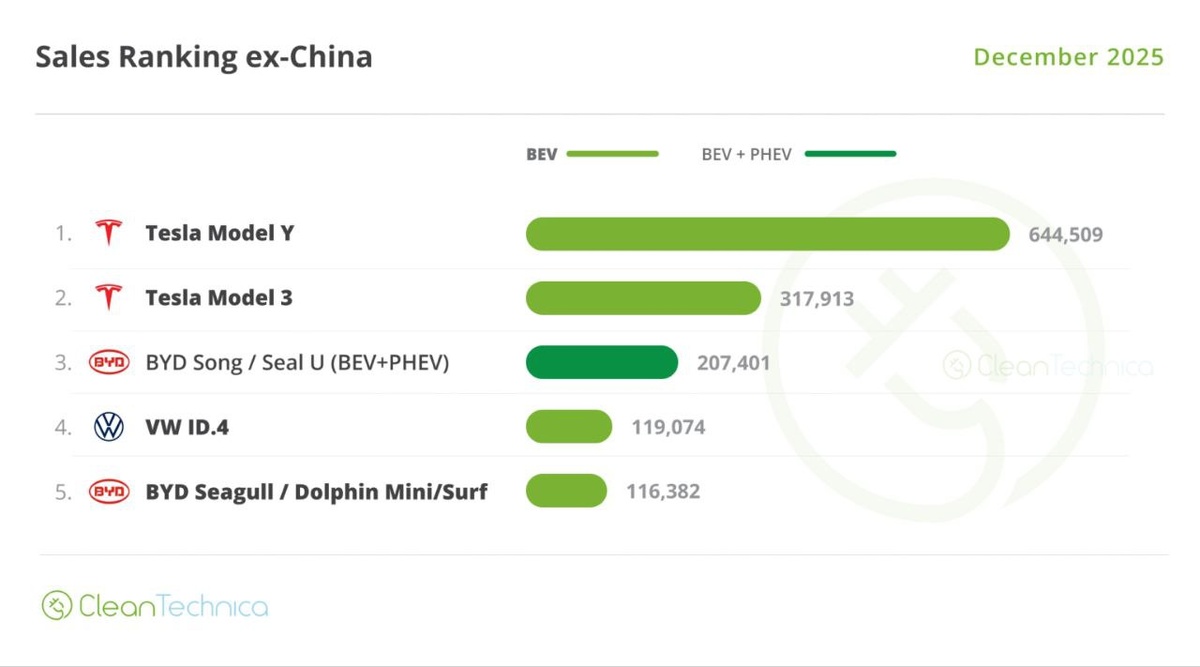
Task: Click the Sales Ranking ex-China title
Action: [204, 57]
